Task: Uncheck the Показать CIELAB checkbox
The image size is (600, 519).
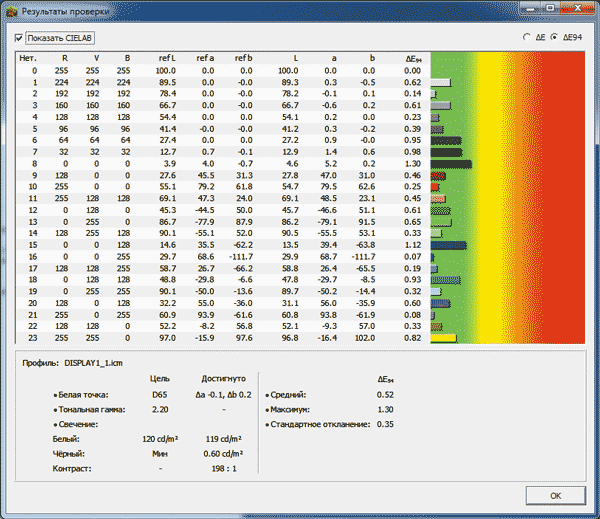Action: pyautogui.click(x=18, y=38)
